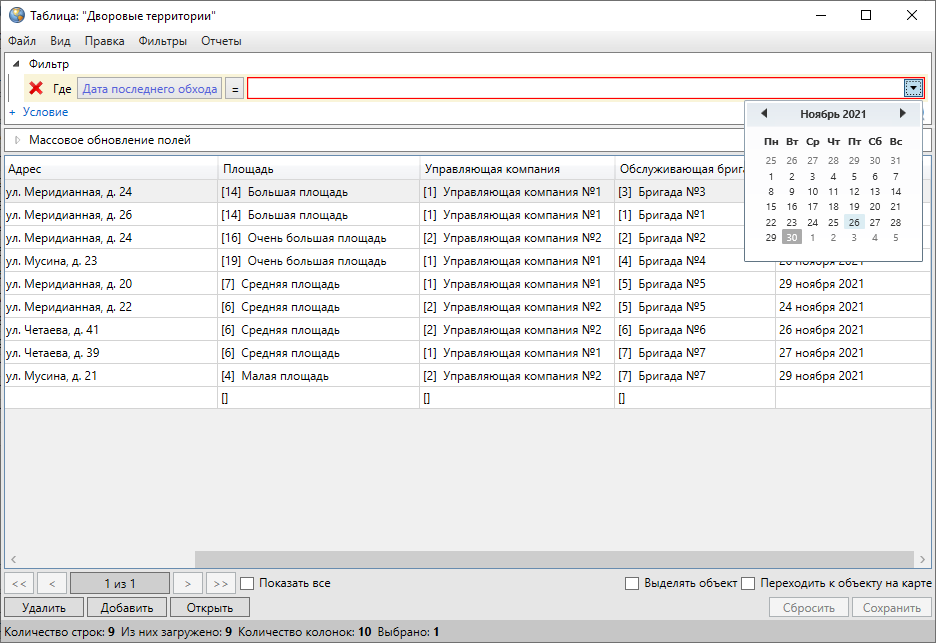Open the 'Отчеты' menu
The height and width of the screenshot is (643, 936).
click(x=221, y=41)
